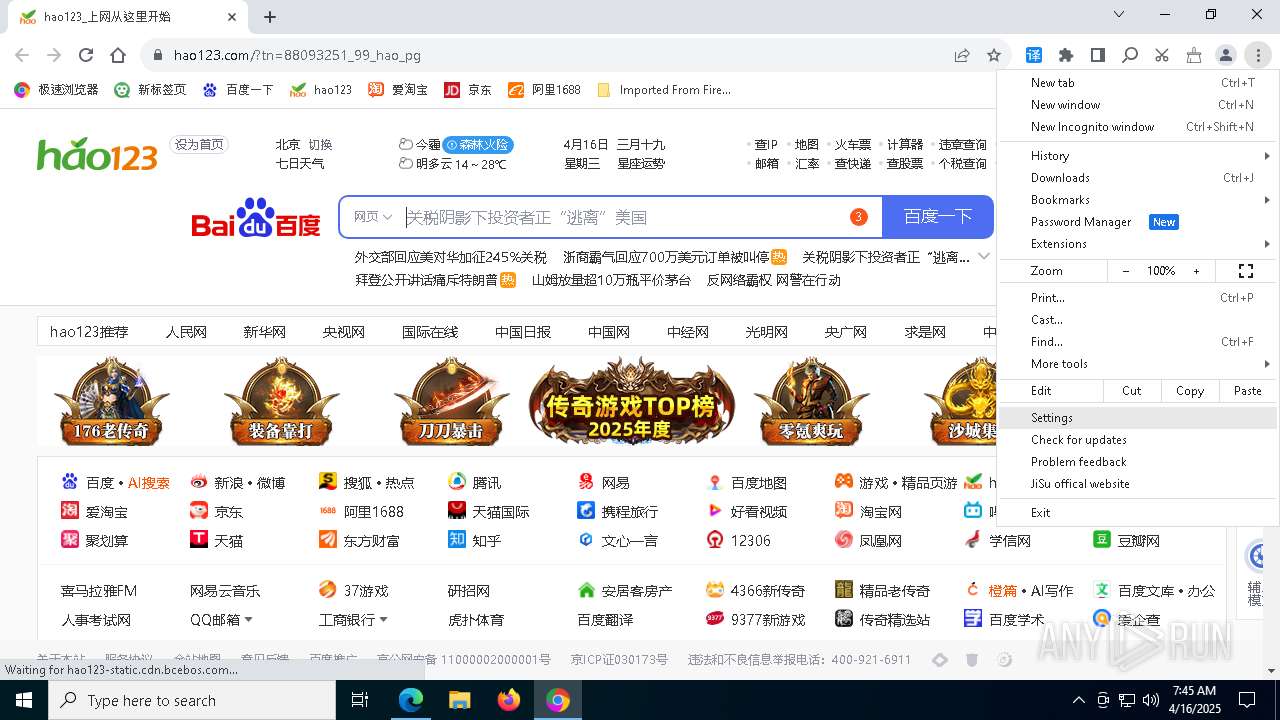Image resolution: width=1280 pixels, height=720 pixels.
Task: Select Problem feedback menu item
Action: (x=1138, y=462)
